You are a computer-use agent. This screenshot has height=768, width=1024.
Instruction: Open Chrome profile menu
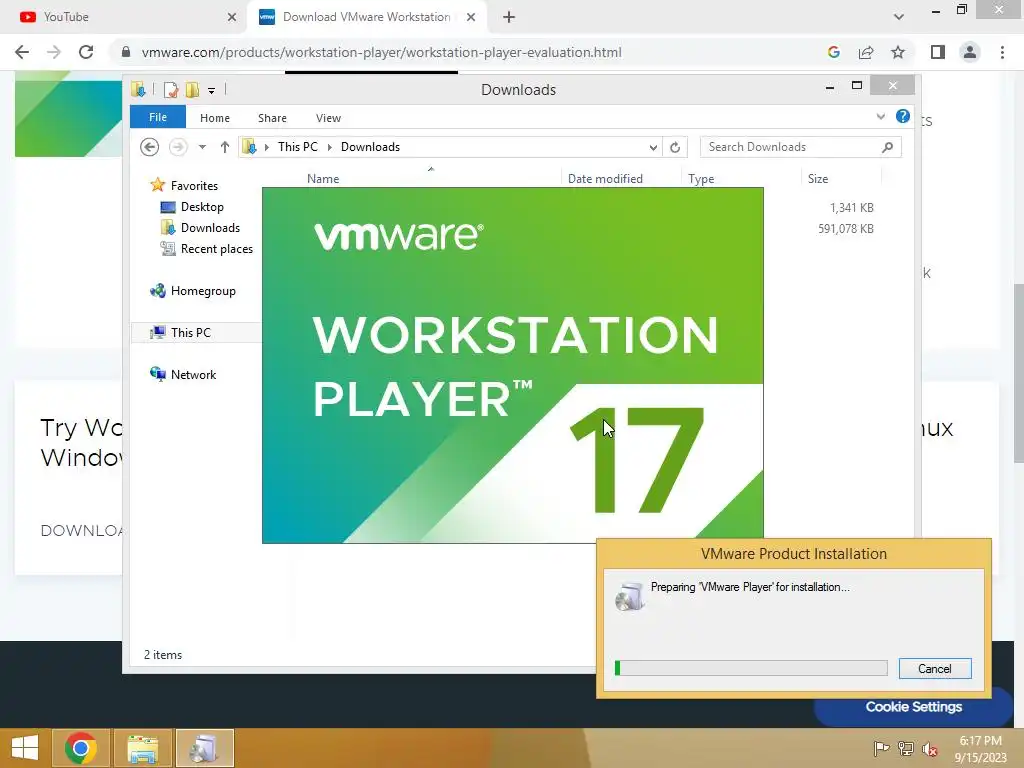tap(970, 52)
